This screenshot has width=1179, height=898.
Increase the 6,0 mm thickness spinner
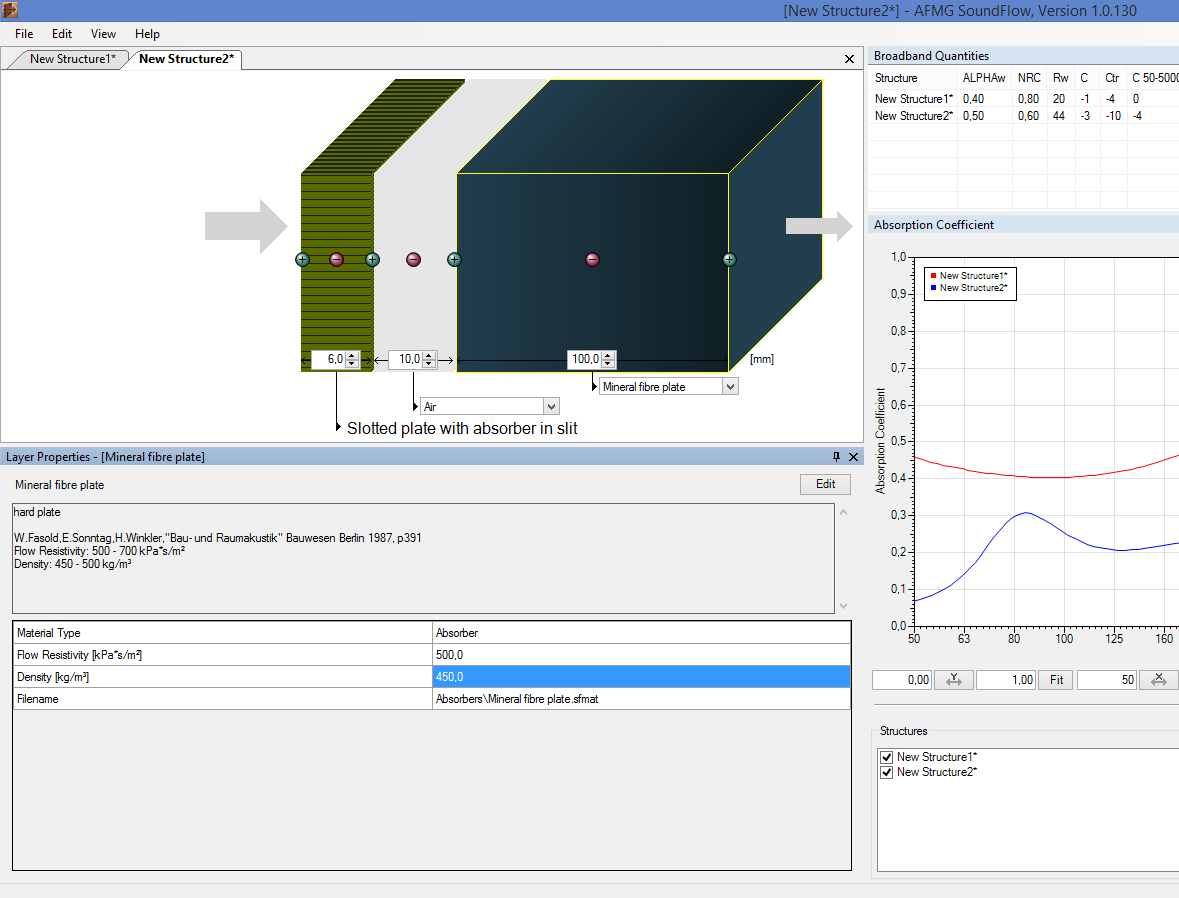click(x=352, y=356)
